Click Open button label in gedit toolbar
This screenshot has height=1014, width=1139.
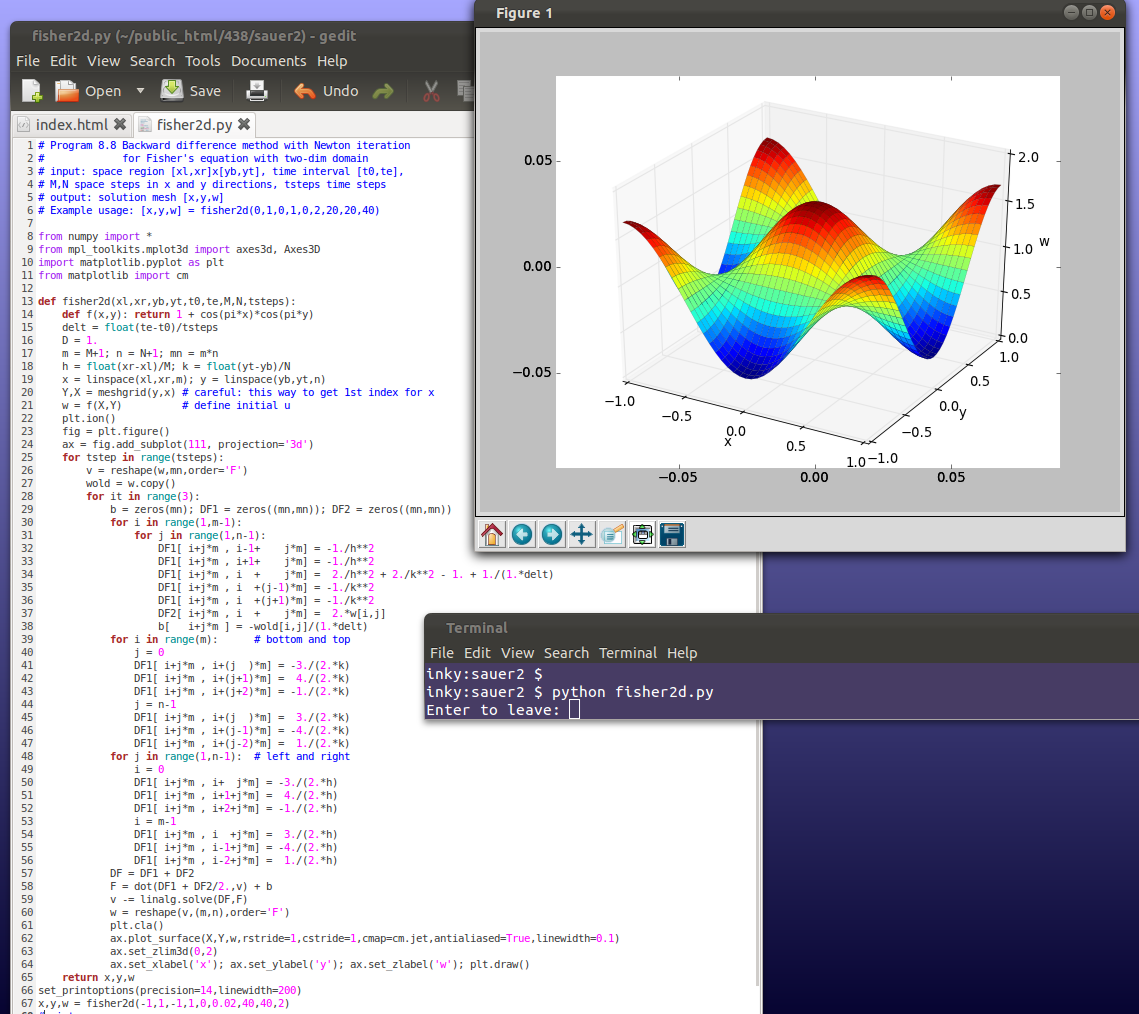pos(103,91)
